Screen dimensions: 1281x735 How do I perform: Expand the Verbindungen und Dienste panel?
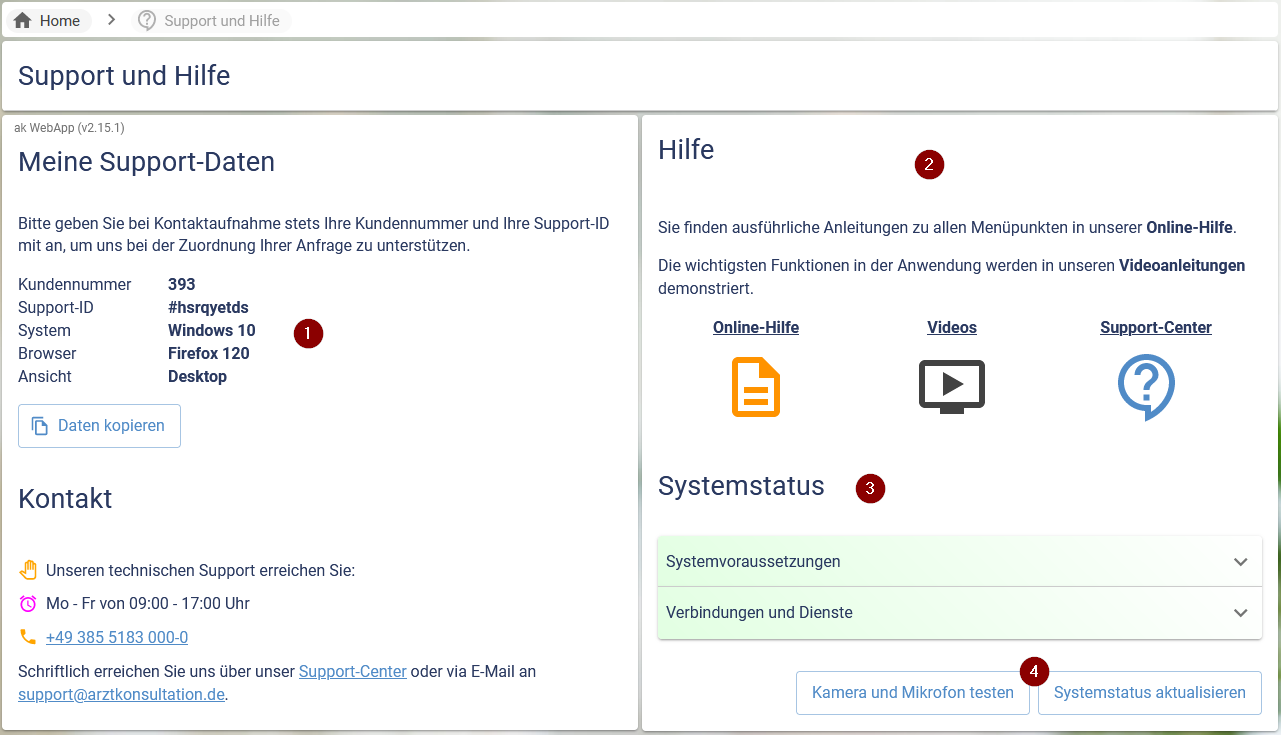click(758, 613)
